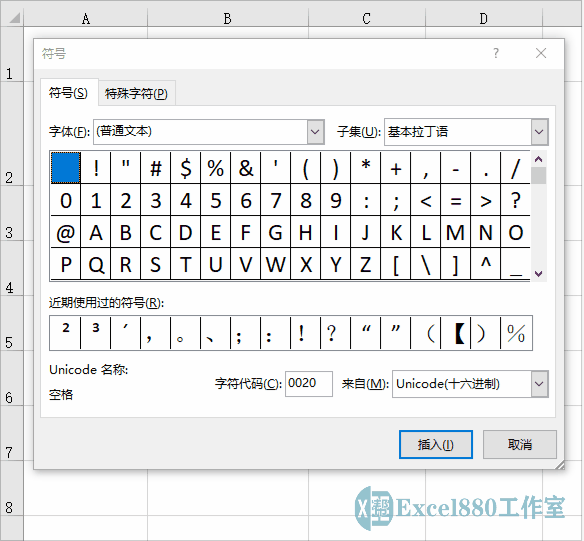The width and height of the screenshot is (584, 541).
Task: Pick recent 。 Chinese period symbol
Action: pos(186,333)
